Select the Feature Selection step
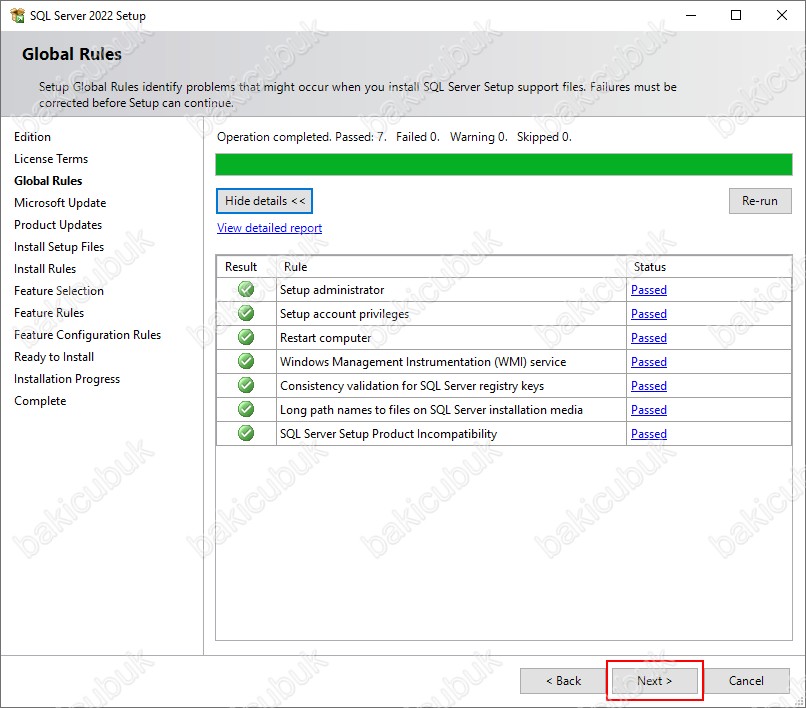 pyautogui.click(x=59, y=291)
